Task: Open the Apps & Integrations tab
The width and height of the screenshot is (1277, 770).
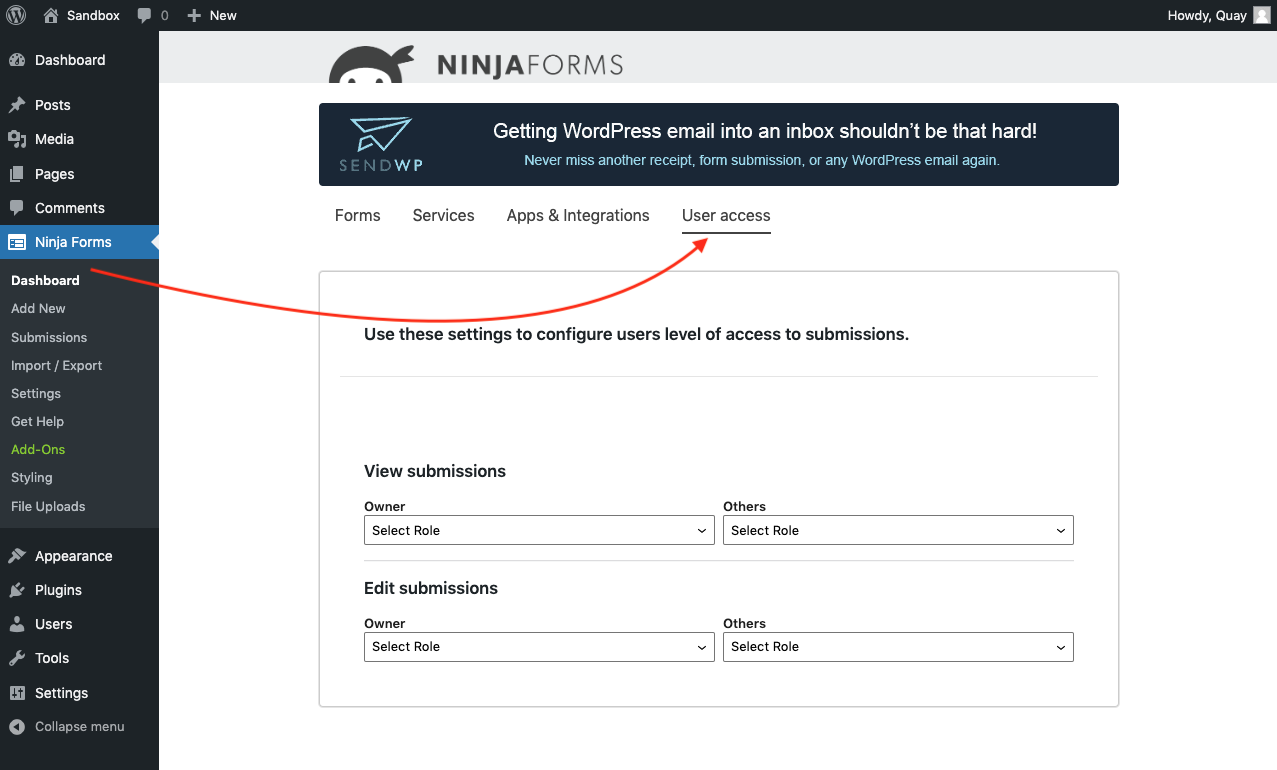Action: tap(577, 215)
